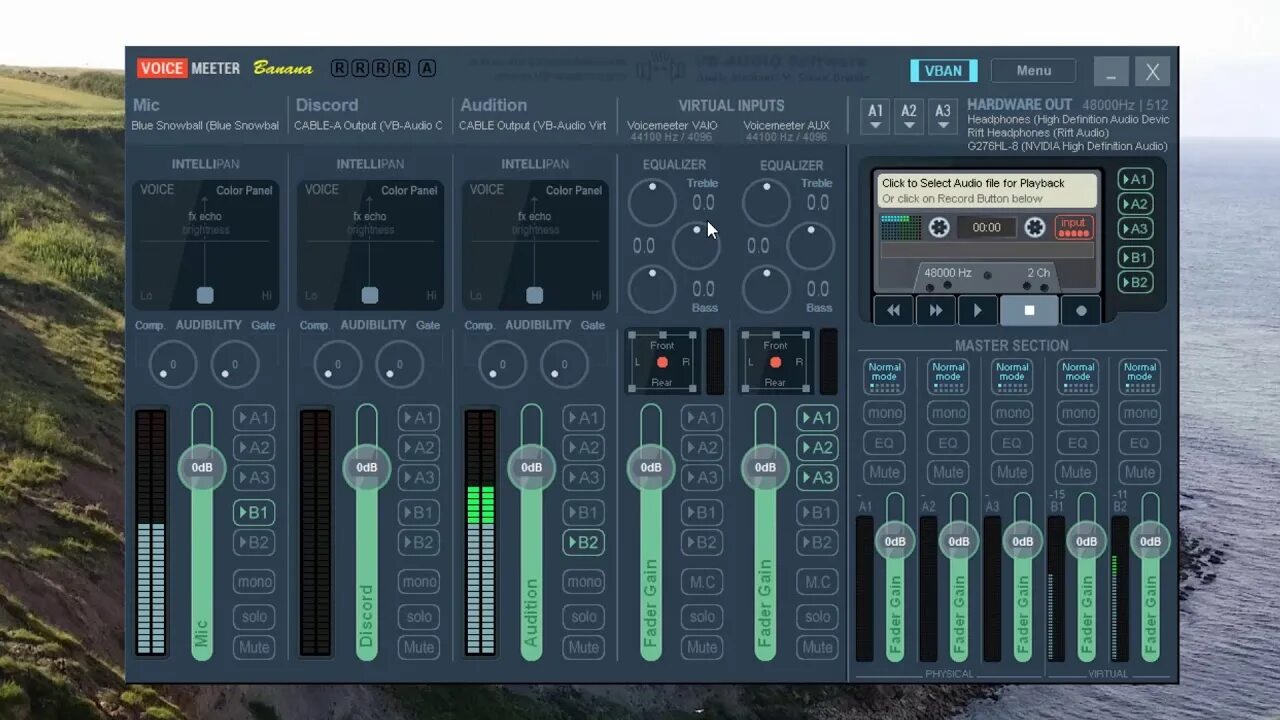Toggle recorder output to A1
The height and width of the screenshot is (720, 1280).
[1135, 179]
